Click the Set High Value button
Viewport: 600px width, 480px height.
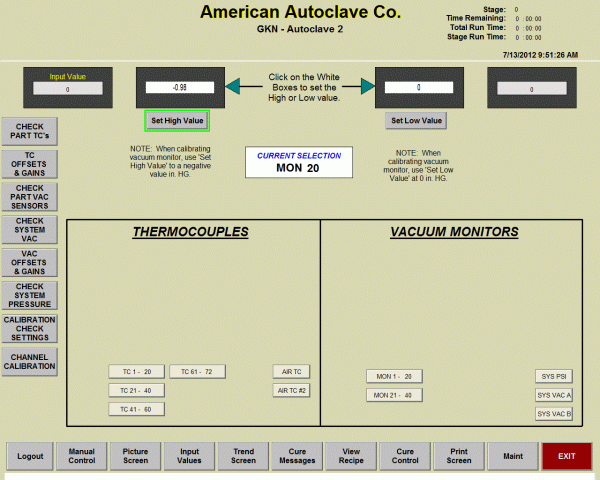[x=176, y=120]
